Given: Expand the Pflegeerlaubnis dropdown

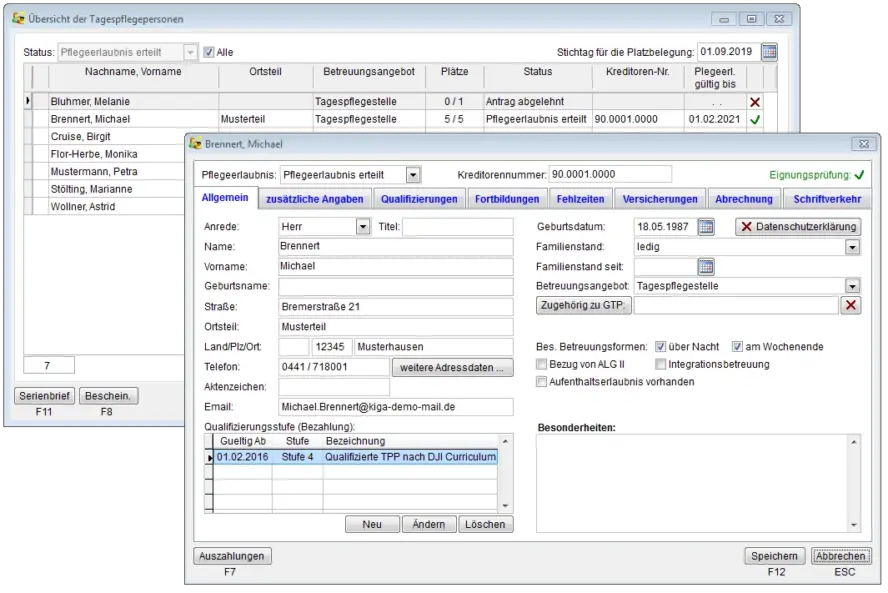Looking at the screenshot, I should point(413,174).
